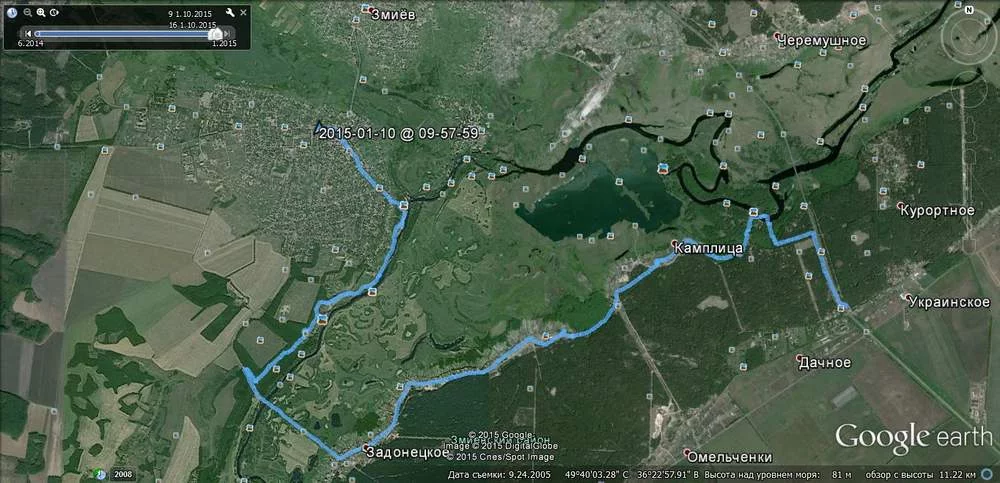This screenshot has width=1000, height=483.
Task: Click the time slider right thumb handle
Action: [x=216, y=33]
